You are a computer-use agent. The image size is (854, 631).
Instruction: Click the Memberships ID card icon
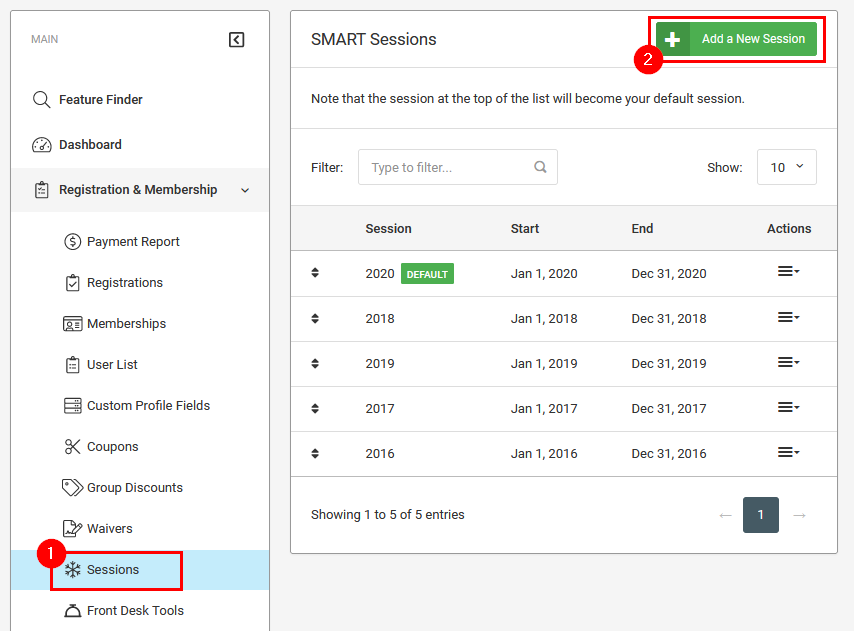[x=72, y=324]
